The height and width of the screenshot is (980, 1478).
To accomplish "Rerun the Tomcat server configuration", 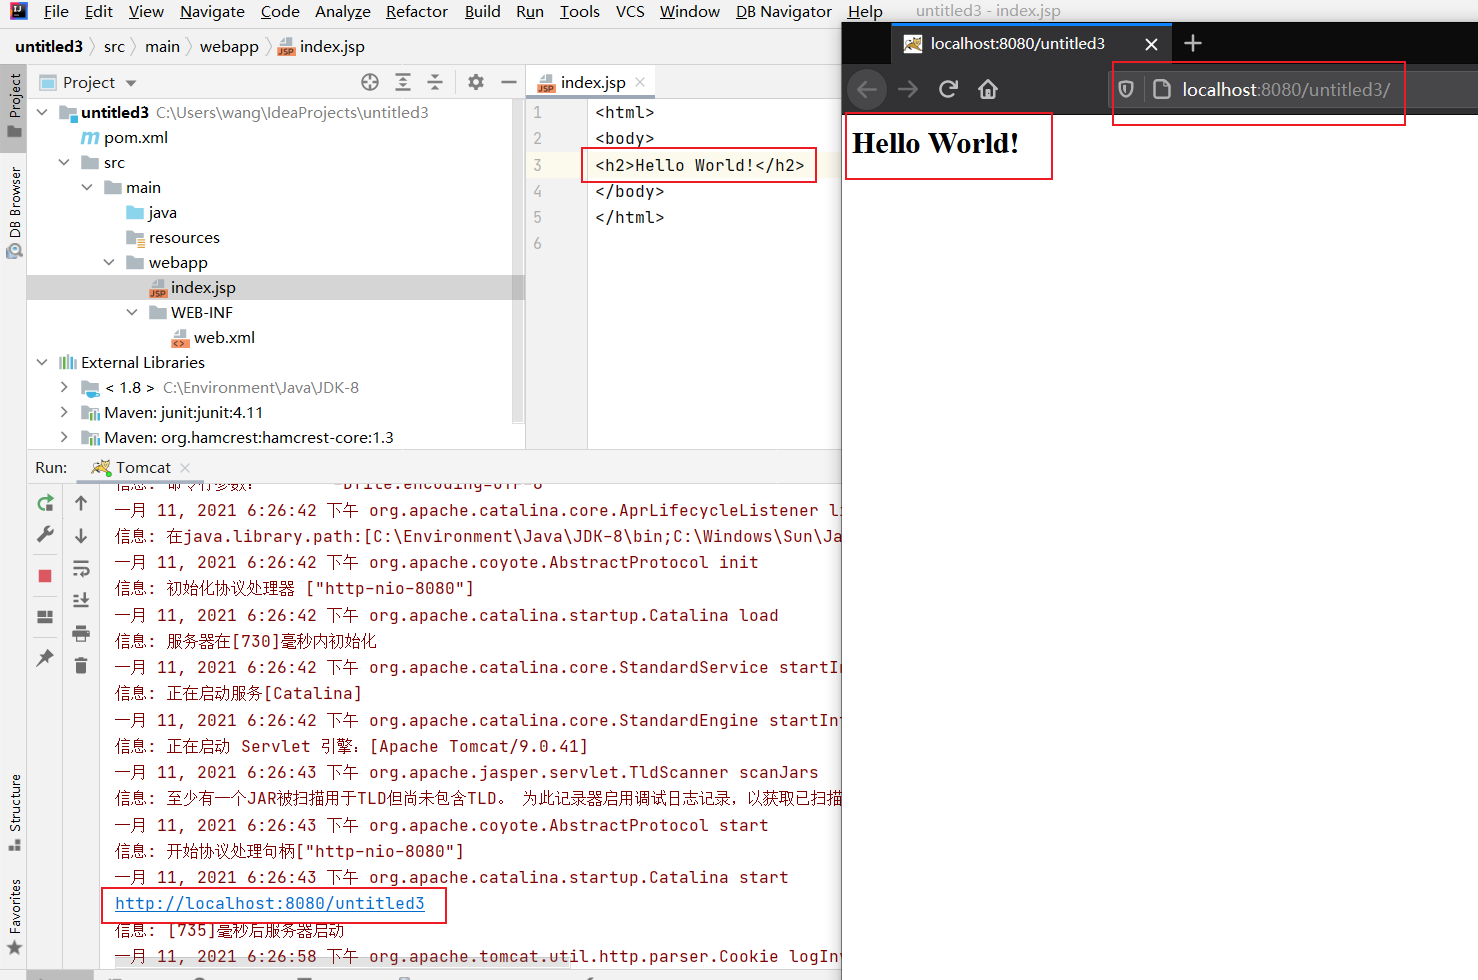I will coord(45,503).
